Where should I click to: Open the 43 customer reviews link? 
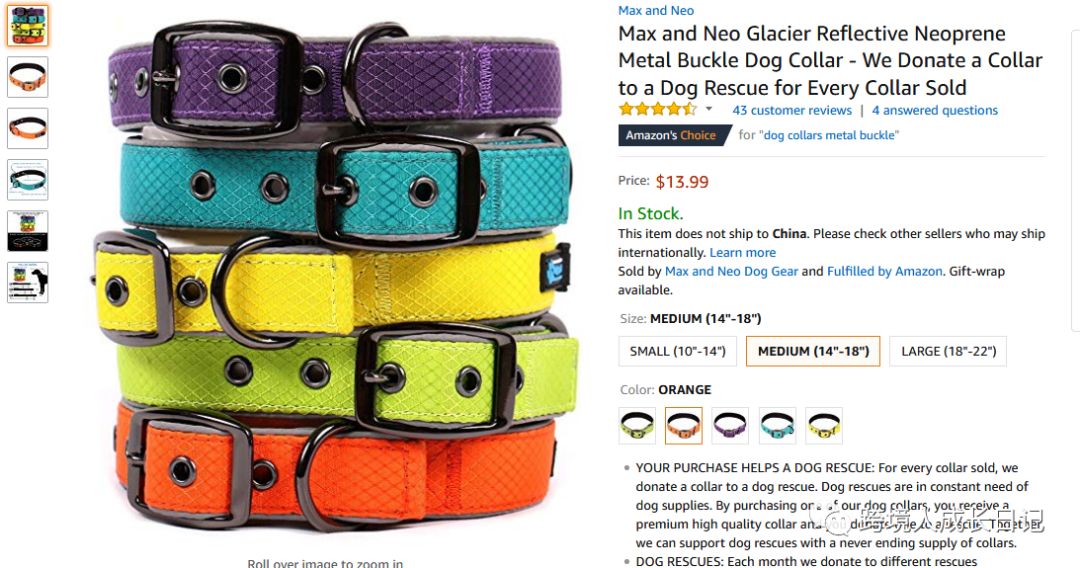792,110
